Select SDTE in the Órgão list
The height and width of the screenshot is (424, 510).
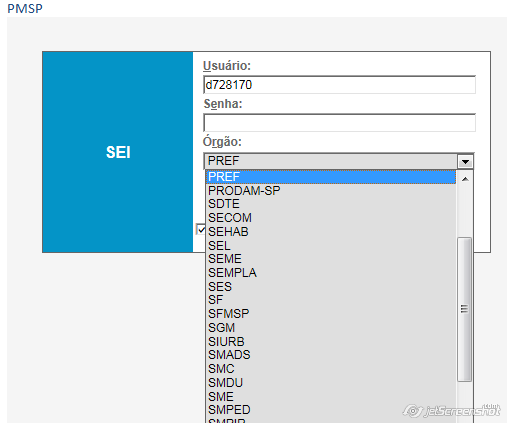(331, 204)
